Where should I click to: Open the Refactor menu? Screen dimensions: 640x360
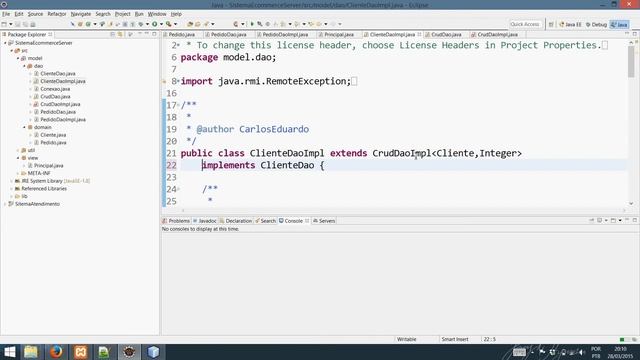pos(57,14)
